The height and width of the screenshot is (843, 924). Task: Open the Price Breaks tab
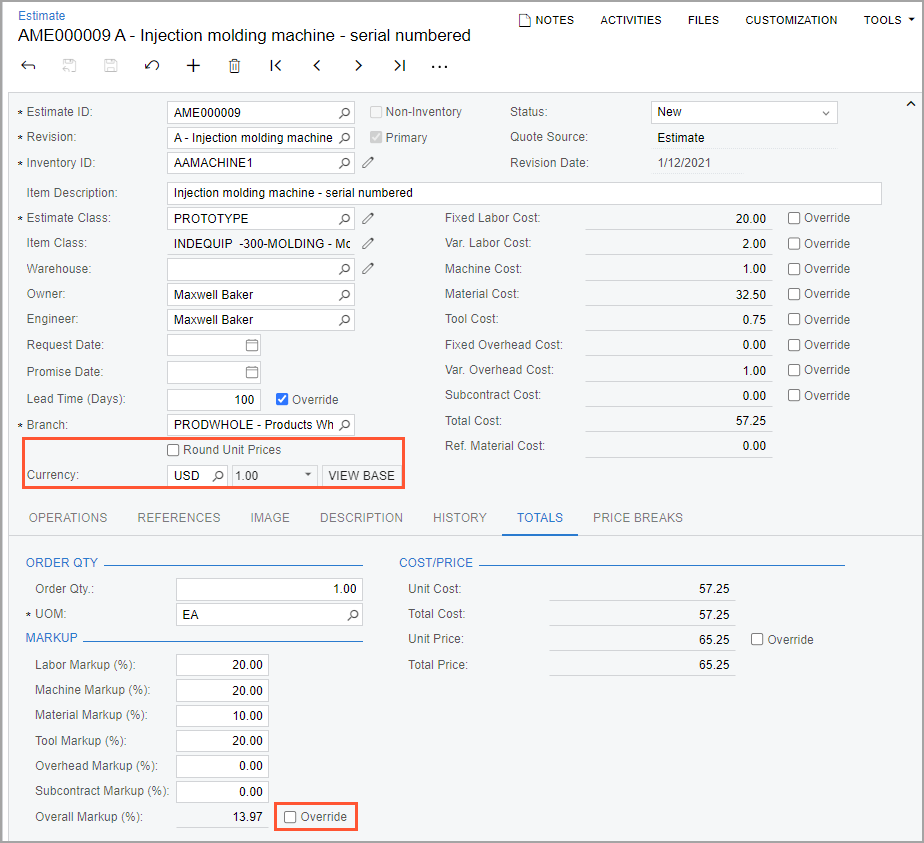637,518
